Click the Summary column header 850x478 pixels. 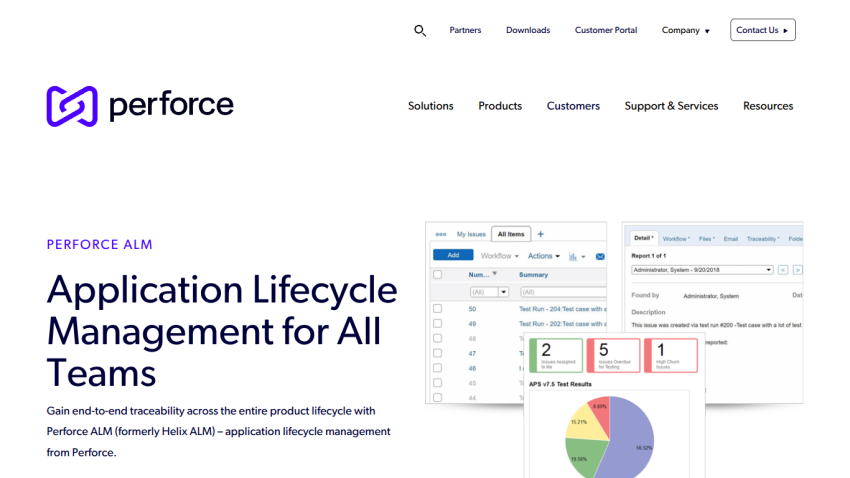point(533,275)
